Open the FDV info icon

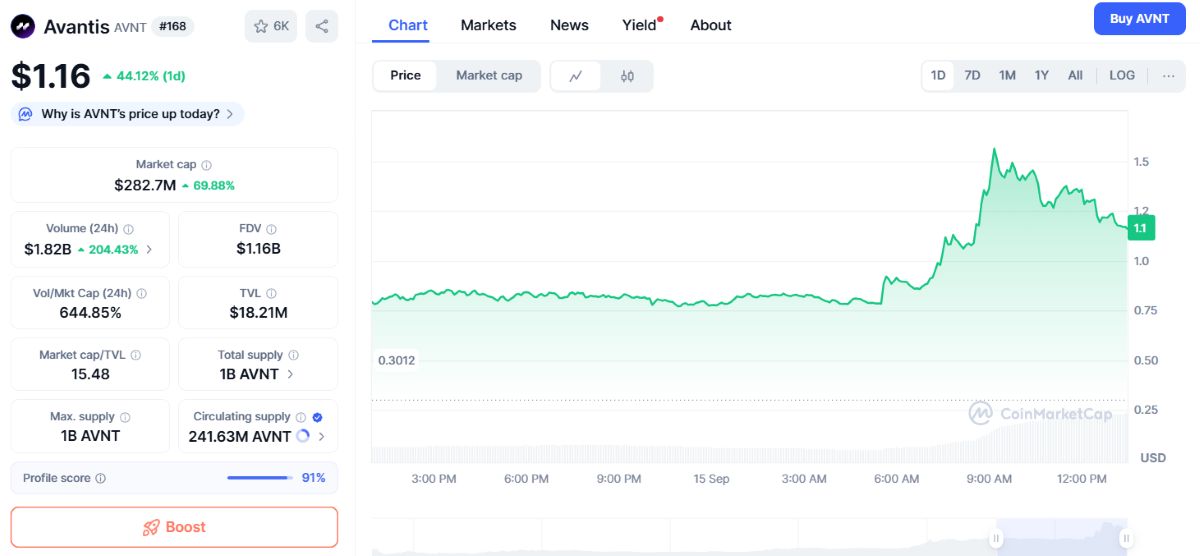click(x=271, y=229)
